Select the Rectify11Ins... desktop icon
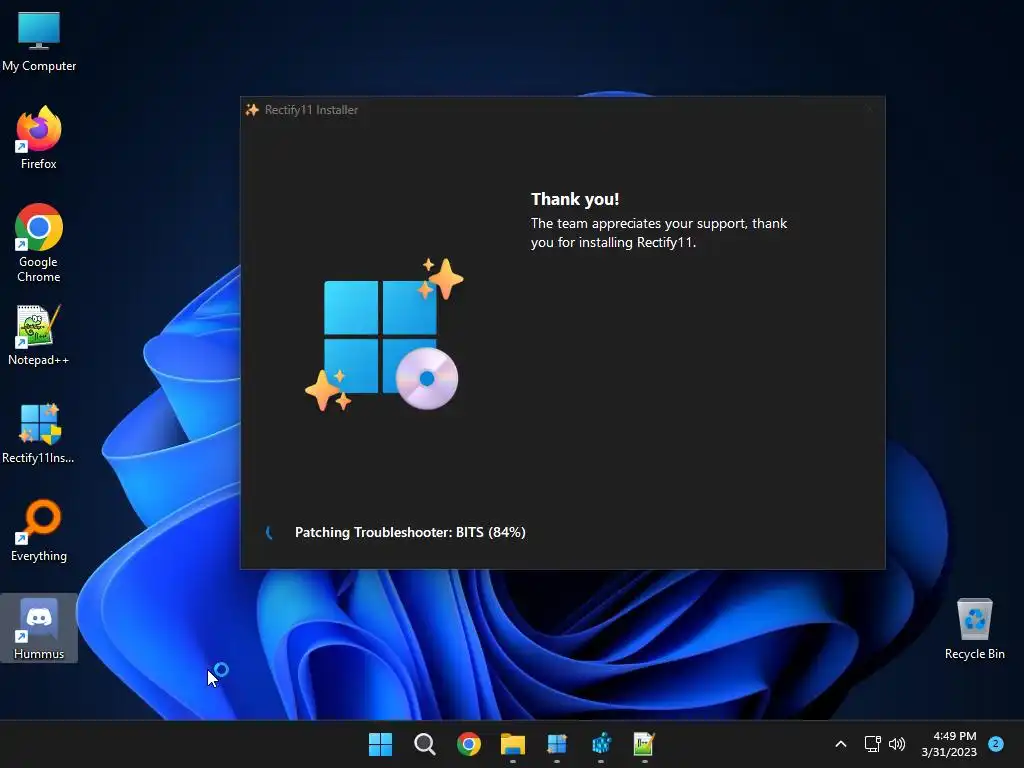The height and width of the screenshot is (768, 1024). [39, 433]
